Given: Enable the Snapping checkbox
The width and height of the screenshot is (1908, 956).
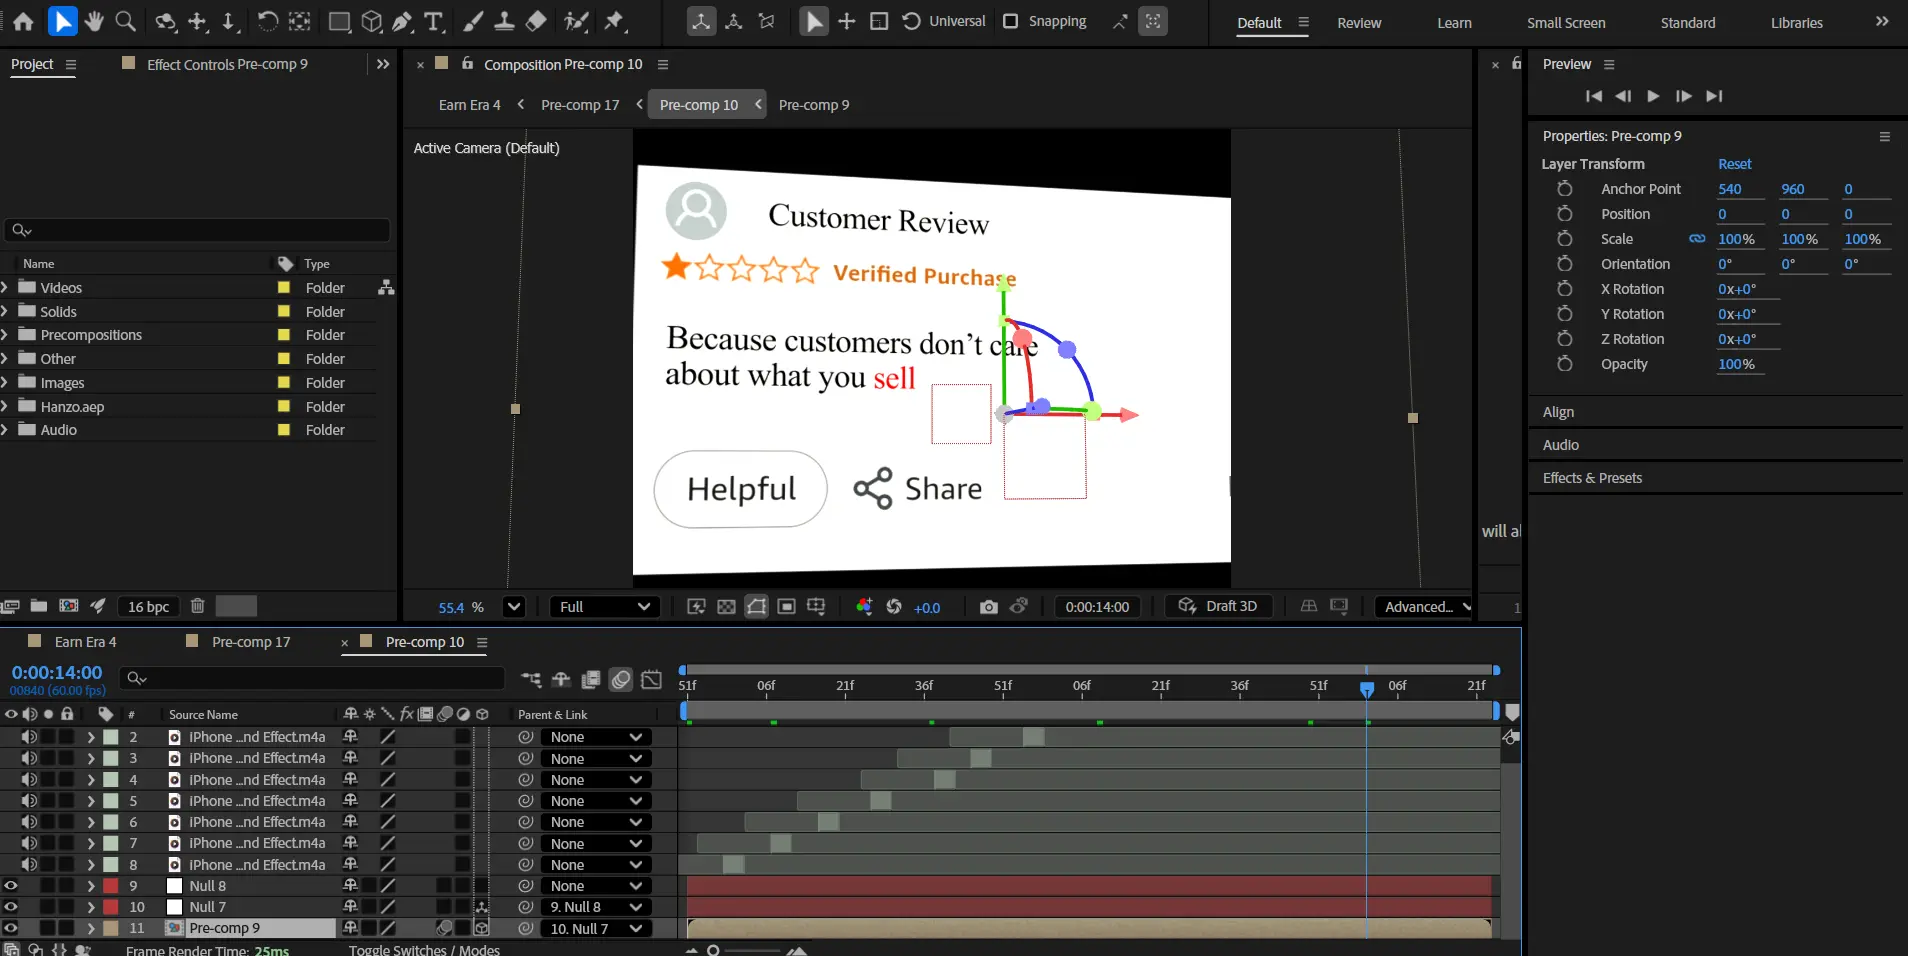Looking at the screenshot, I should 1011,21.
